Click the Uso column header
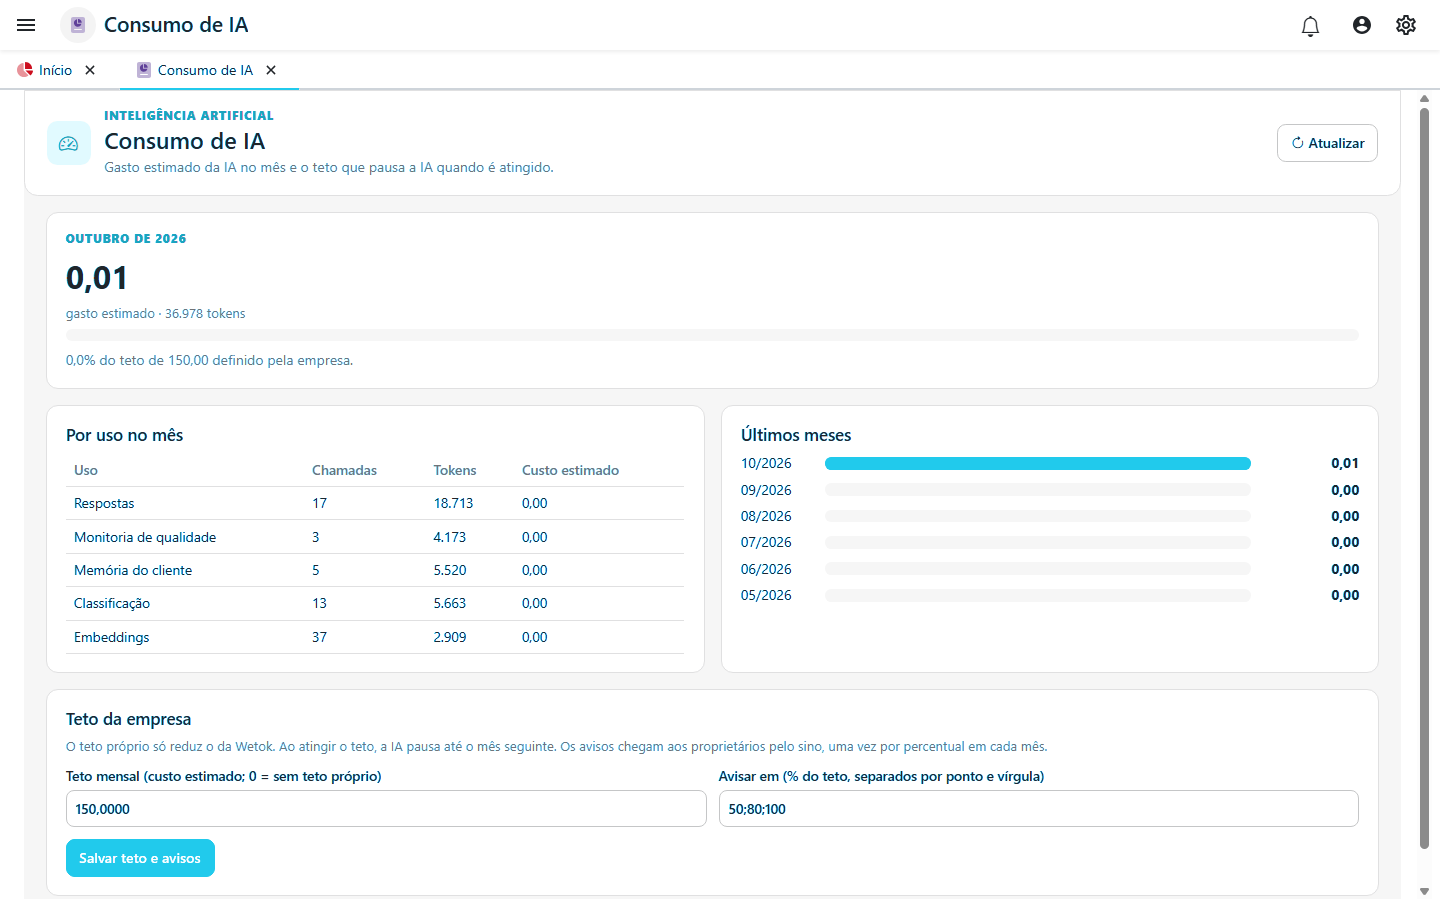The image size is (1440, 900). (x=86, y=470)
